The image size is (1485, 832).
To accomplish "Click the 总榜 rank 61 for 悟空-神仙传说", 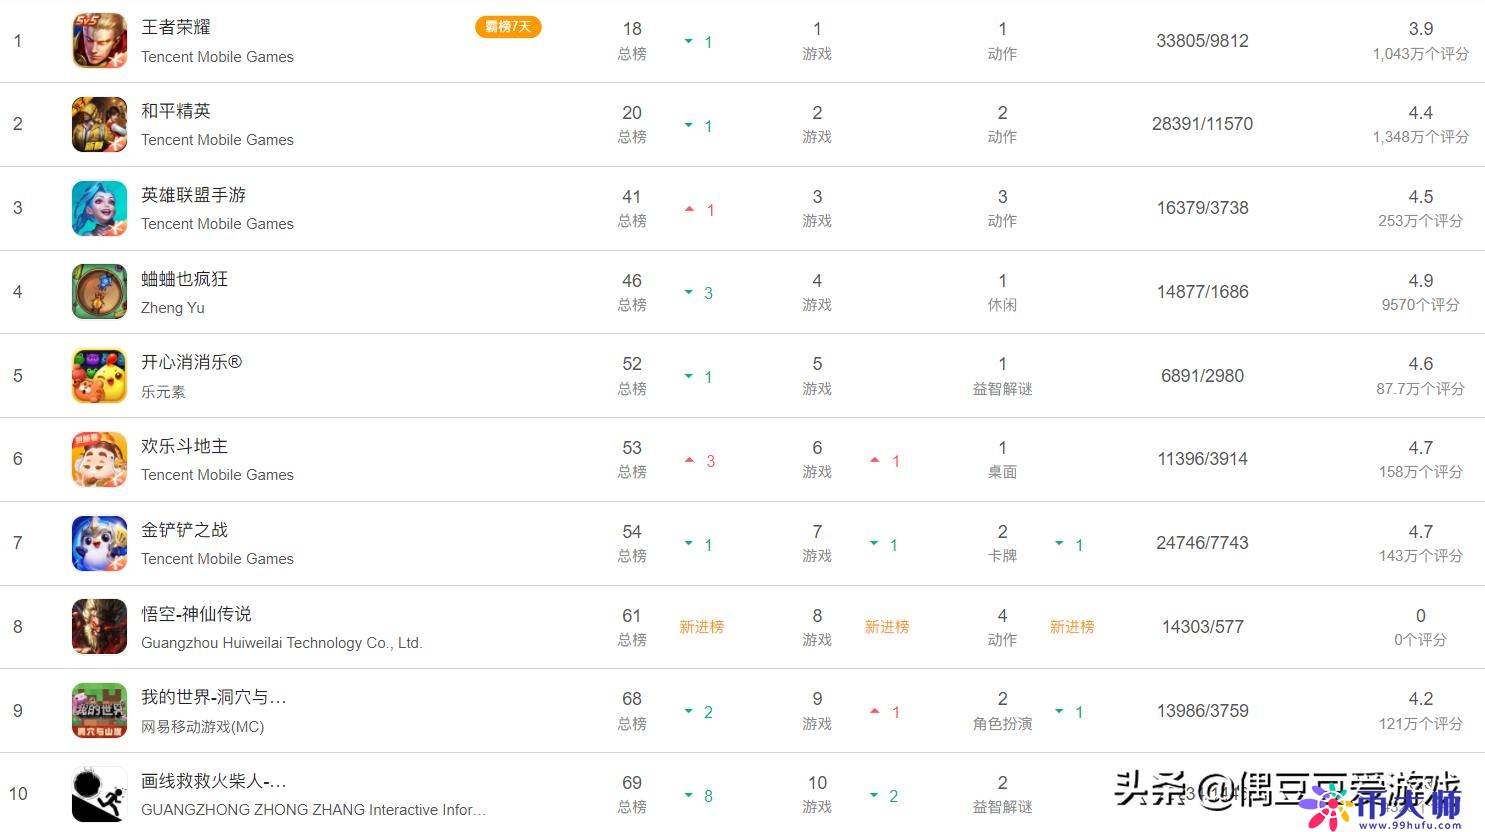I will click(632, 627).
